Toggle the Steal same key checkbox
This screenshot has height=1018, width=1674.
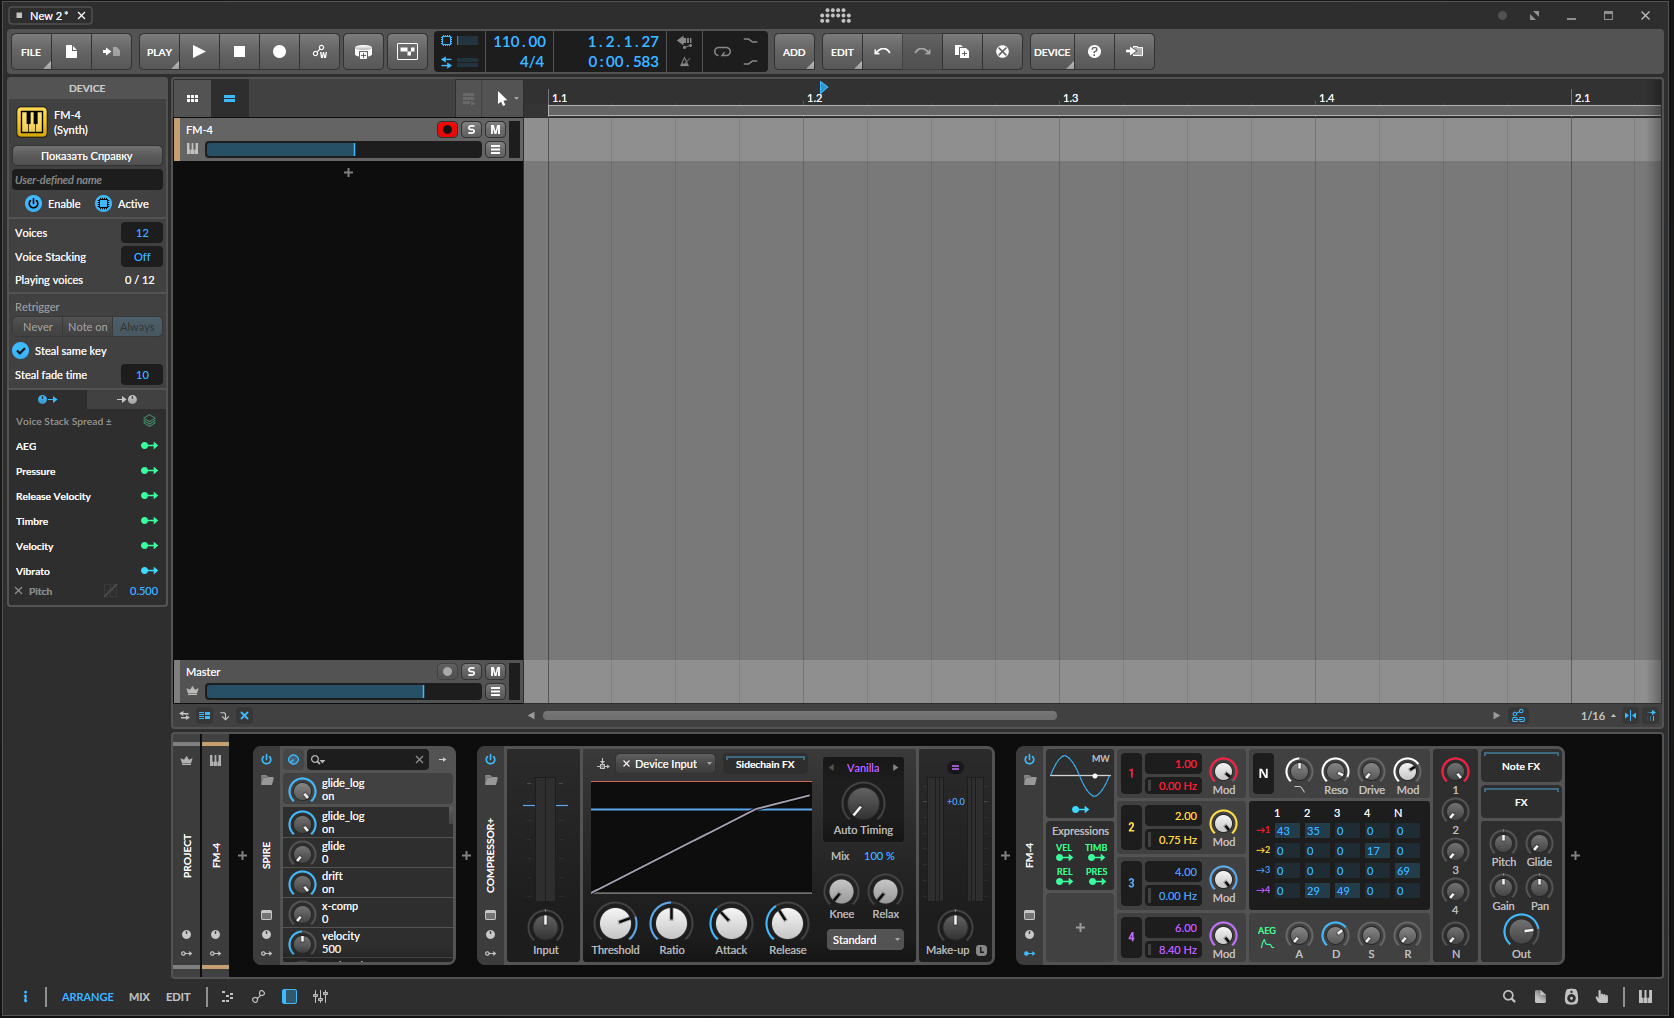point(21,351)
